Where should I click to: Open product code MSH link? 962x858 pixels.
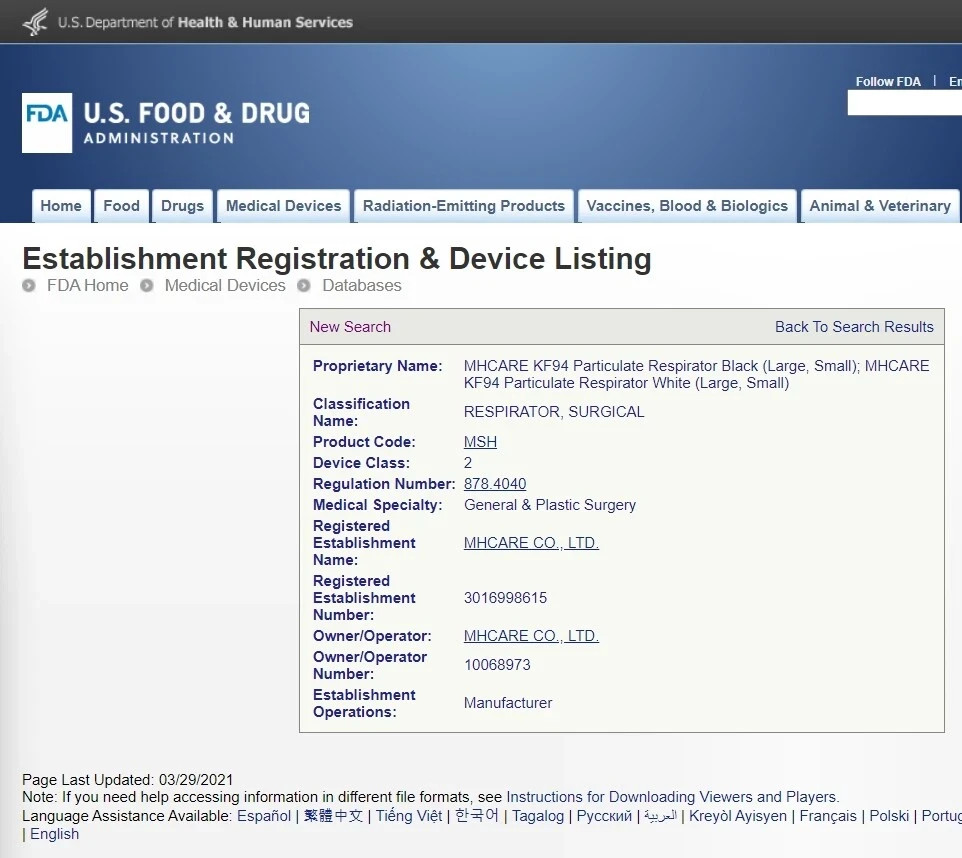(480, 442)
